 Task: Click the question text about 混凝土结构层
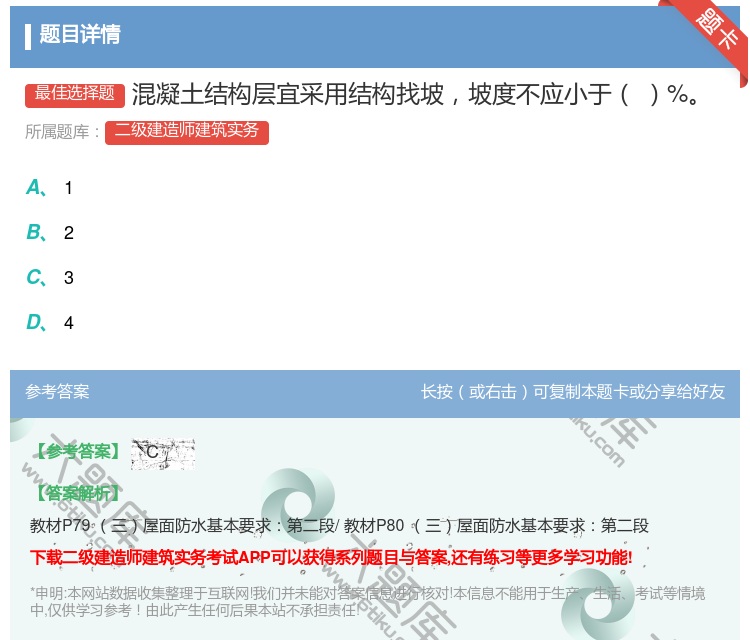click(415, 94)
